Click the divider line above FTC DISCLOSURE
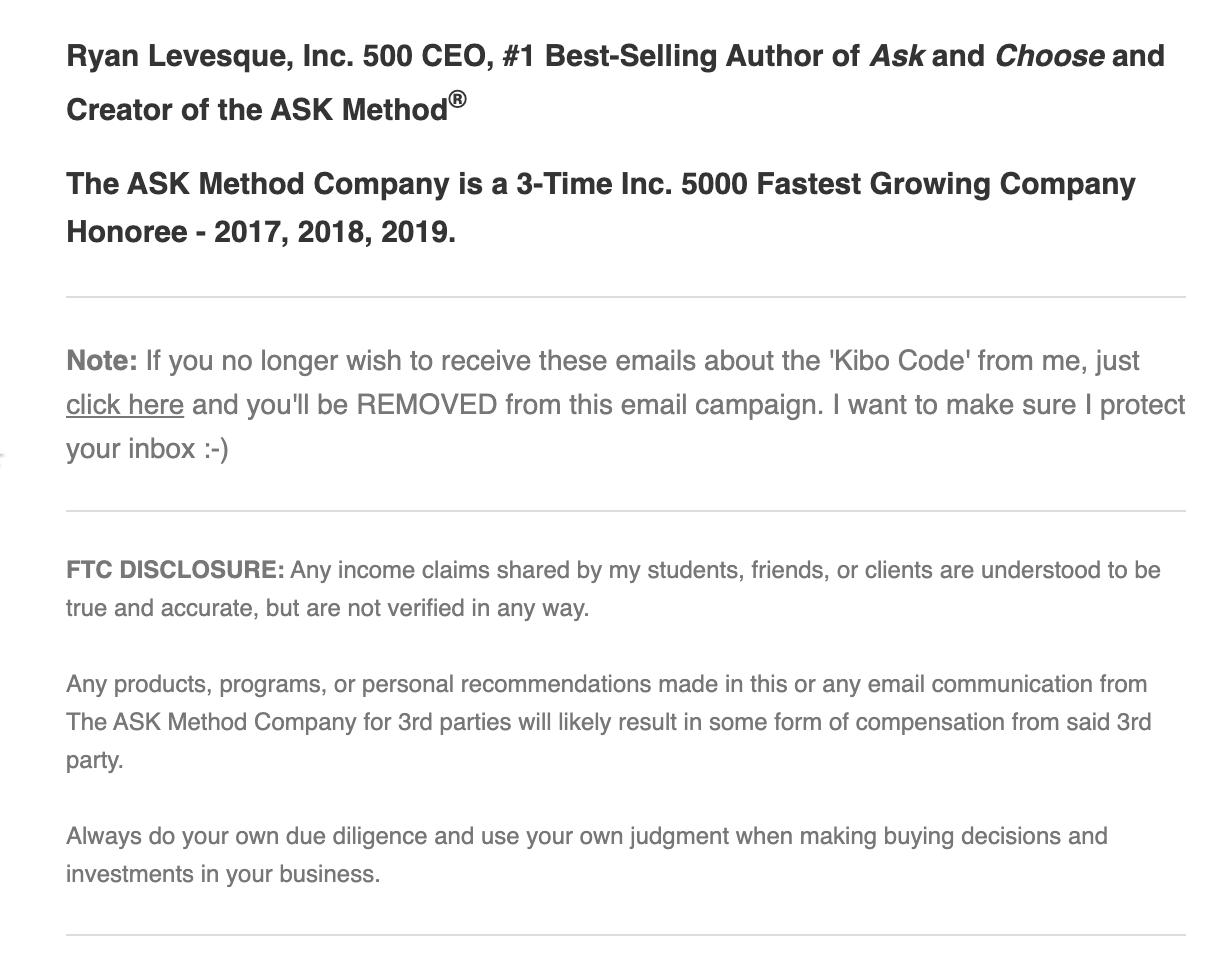Image resolution: width=1214 pixels, height=974 pixels. click(625, 511)
